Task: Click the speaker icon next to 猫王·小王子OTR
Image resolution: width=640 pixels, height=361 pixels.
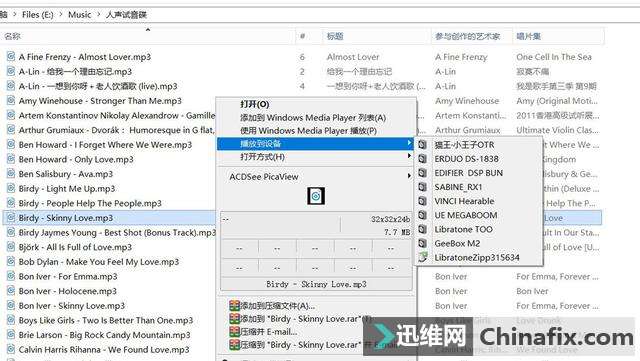Action: [423, 145]
